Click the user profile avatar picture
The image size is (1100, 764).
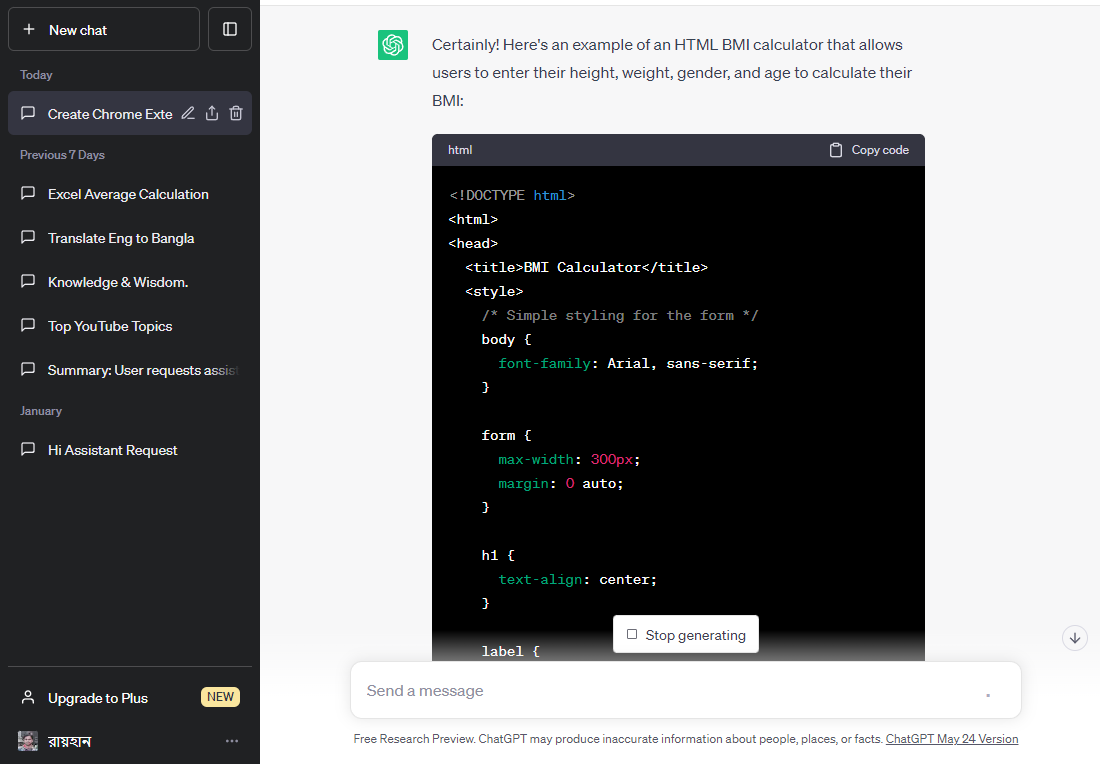tap(28, 741)
